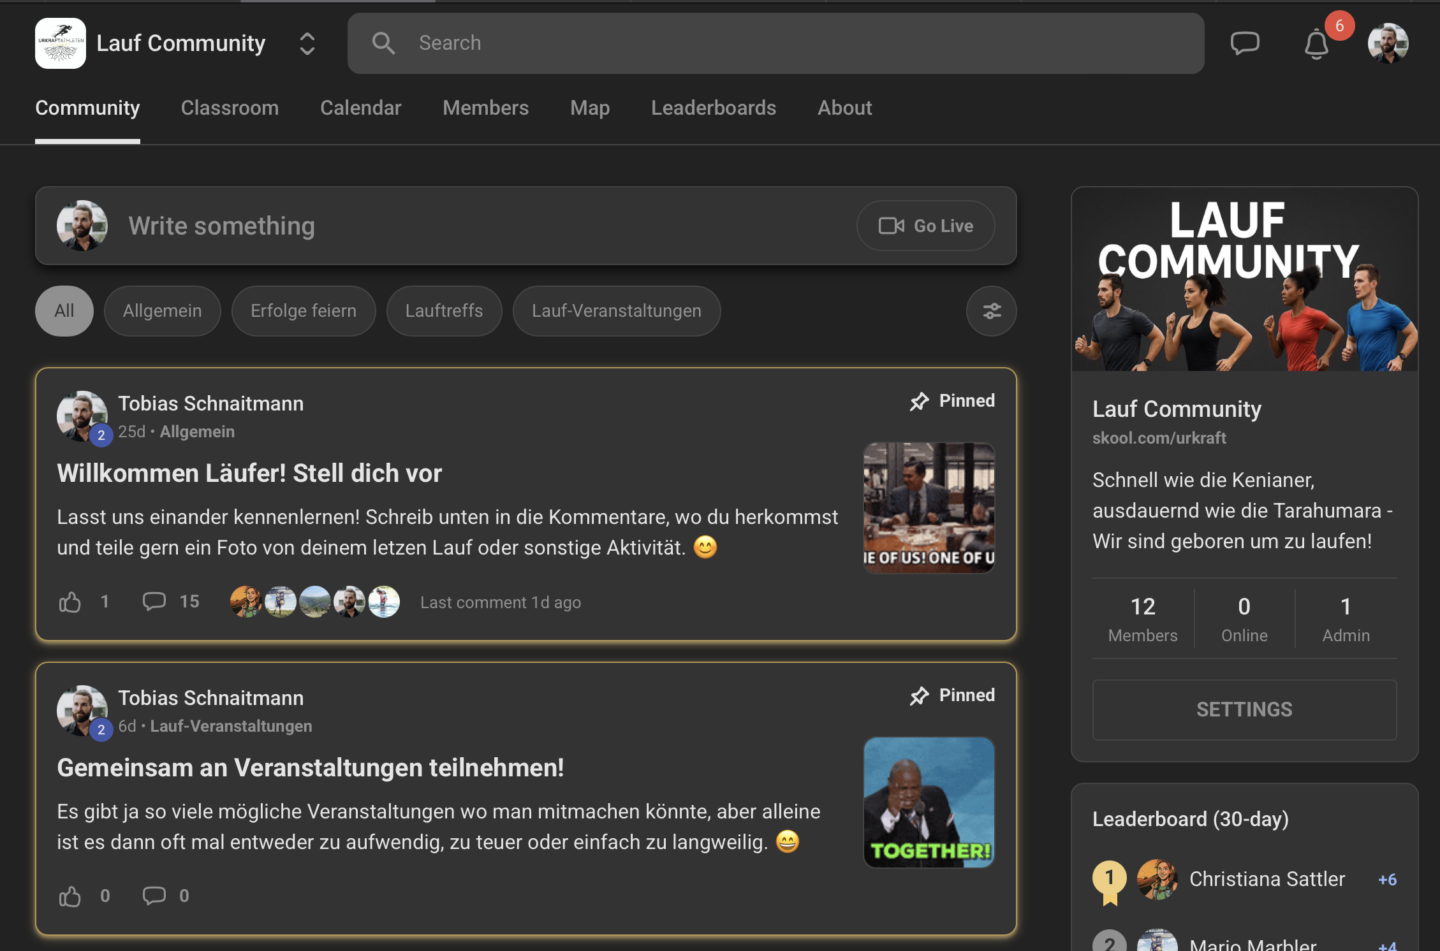Expand the community switcher chevrons
This screenshot has width=1440, height=951.
click(x=307, y=43)
